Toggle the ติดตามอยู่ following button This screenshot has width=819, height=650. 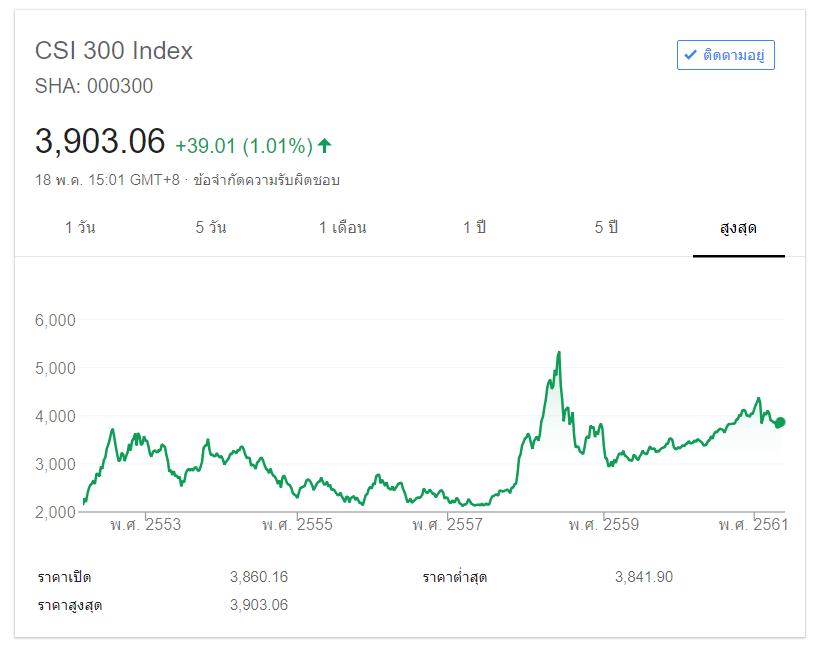click(x=726, y=55)
